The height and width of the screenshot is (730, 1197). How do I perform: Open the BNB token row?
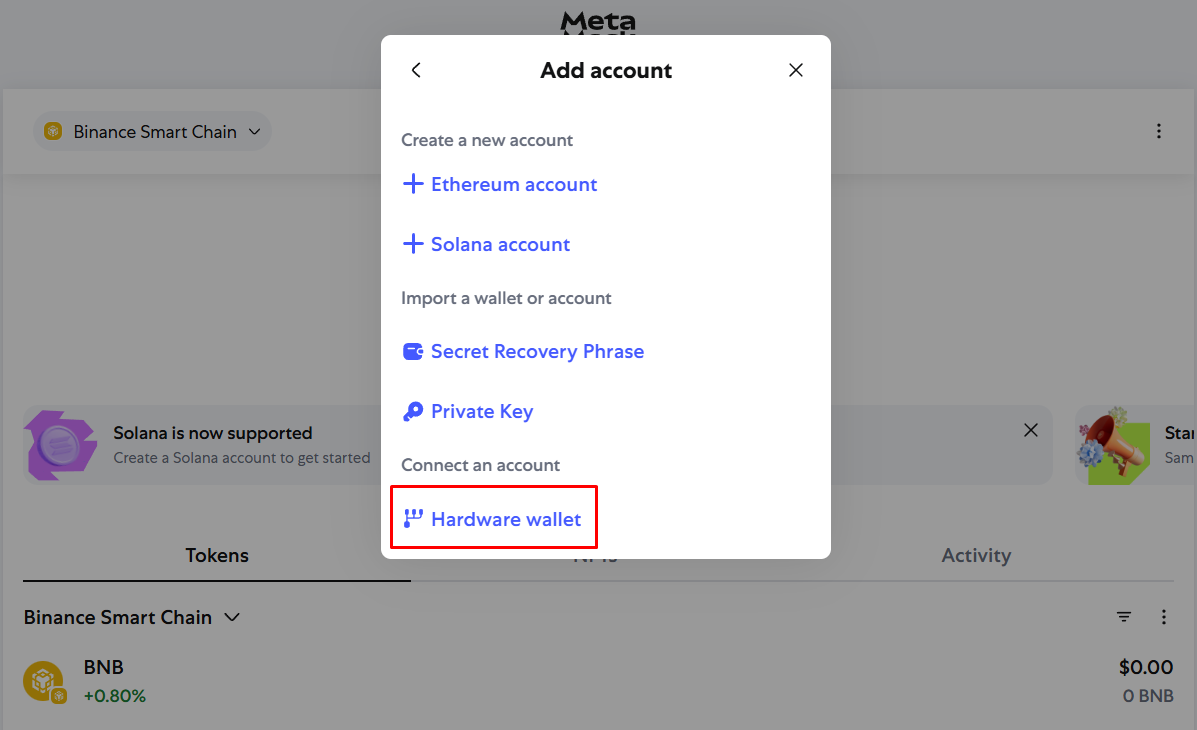598,681
